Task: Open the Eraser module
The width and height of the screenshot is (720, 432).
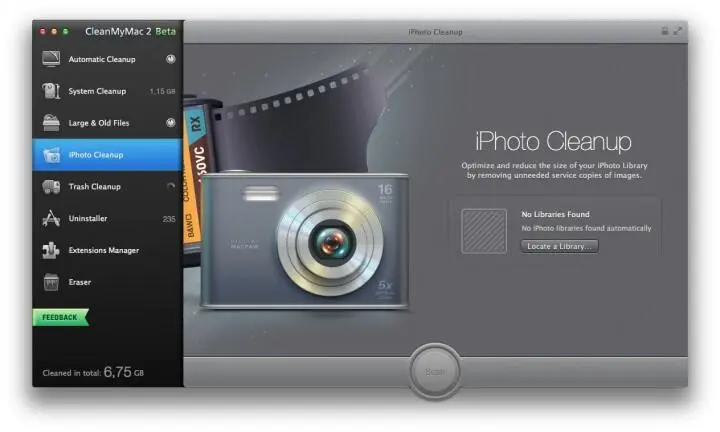Action: (x=107, y=282)
